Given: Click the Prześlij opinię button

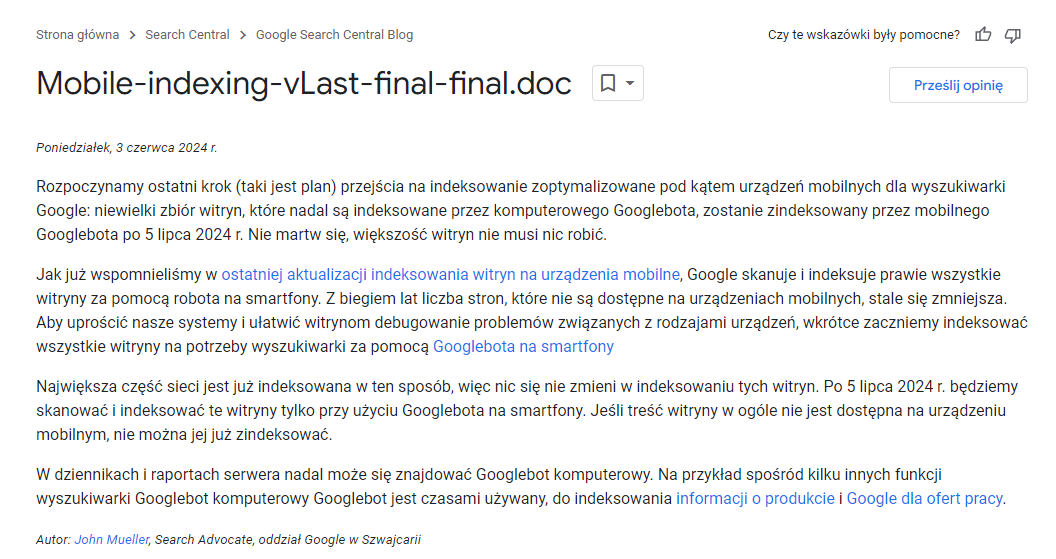Looking at the screenshot, I should click(x=957, y=85).
